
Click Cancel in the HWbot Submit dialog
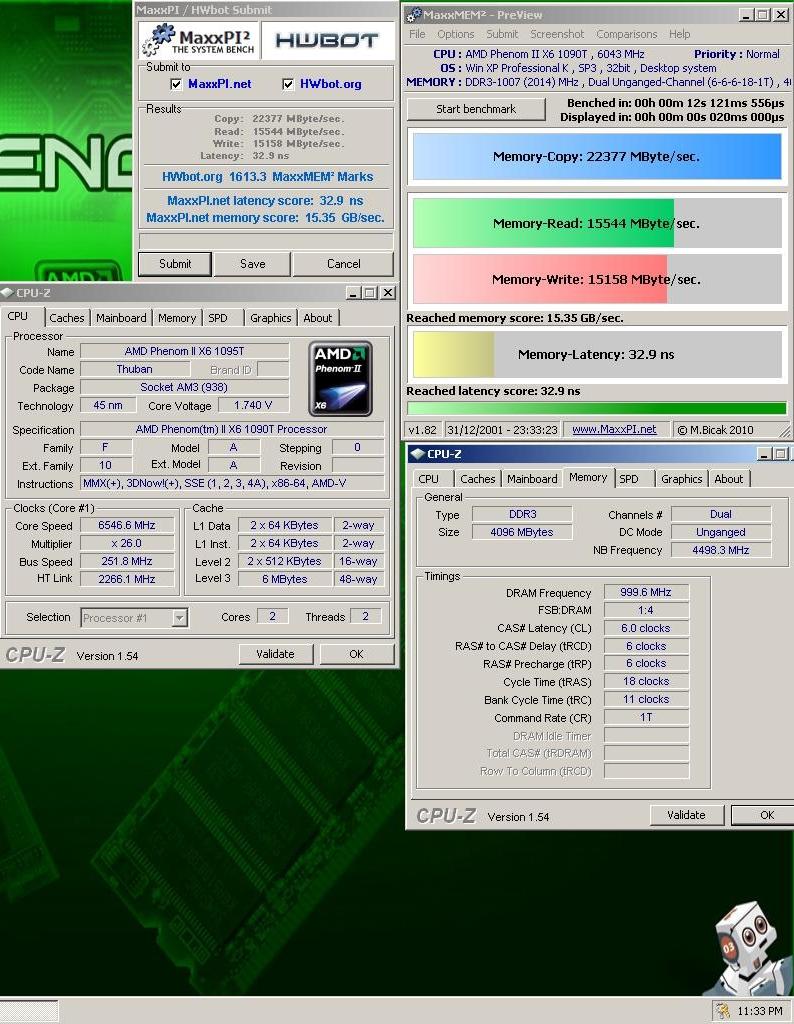(343, 264)
